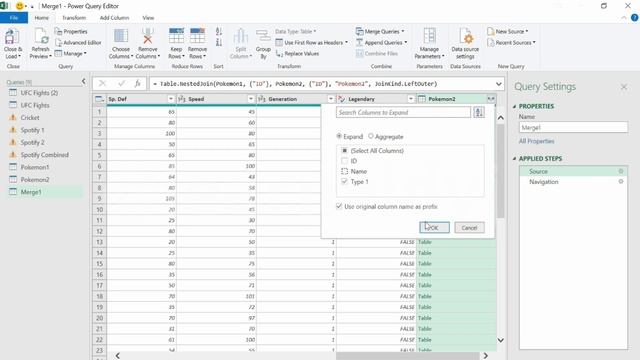640x360 pixels.
Task: Click the Recent Sources icon
Action: 491,42
